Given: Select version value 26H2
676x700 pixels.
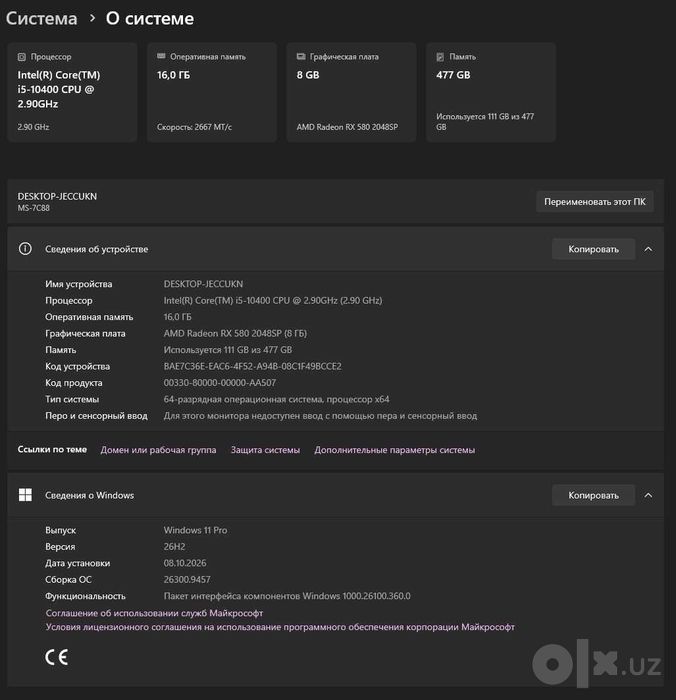Looking at the screenshot, I should pyautogui.click(x=174, y=547).
